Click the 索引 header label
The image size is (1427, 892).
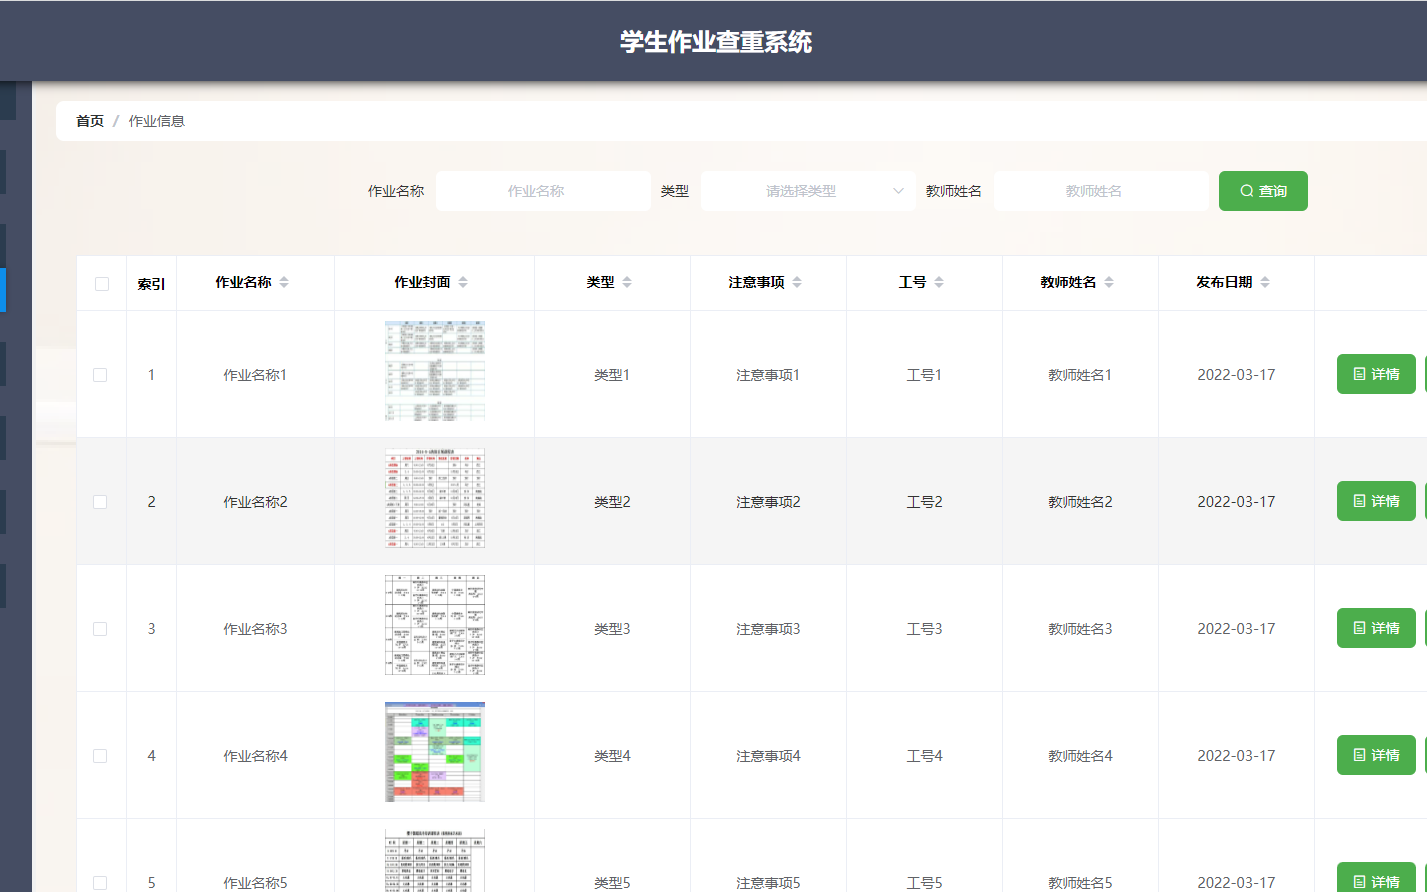pyautogui.click(x=151, y=284)
